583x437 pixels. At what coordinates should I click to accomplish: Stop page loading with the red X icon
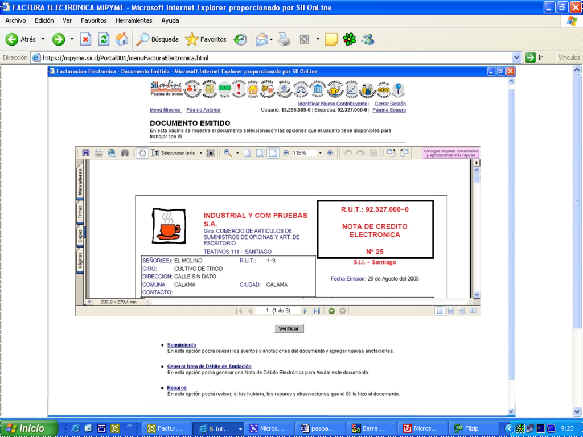point(86,39)
